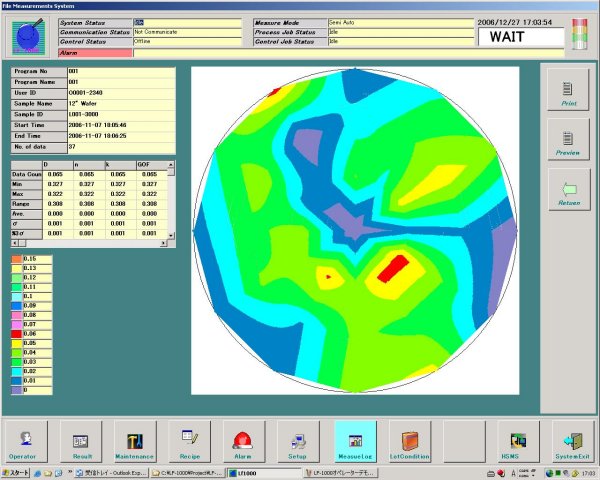Click the D column header
Image resolution: width=600 pixels, height=480 pixels.
[x=58, y=165]
